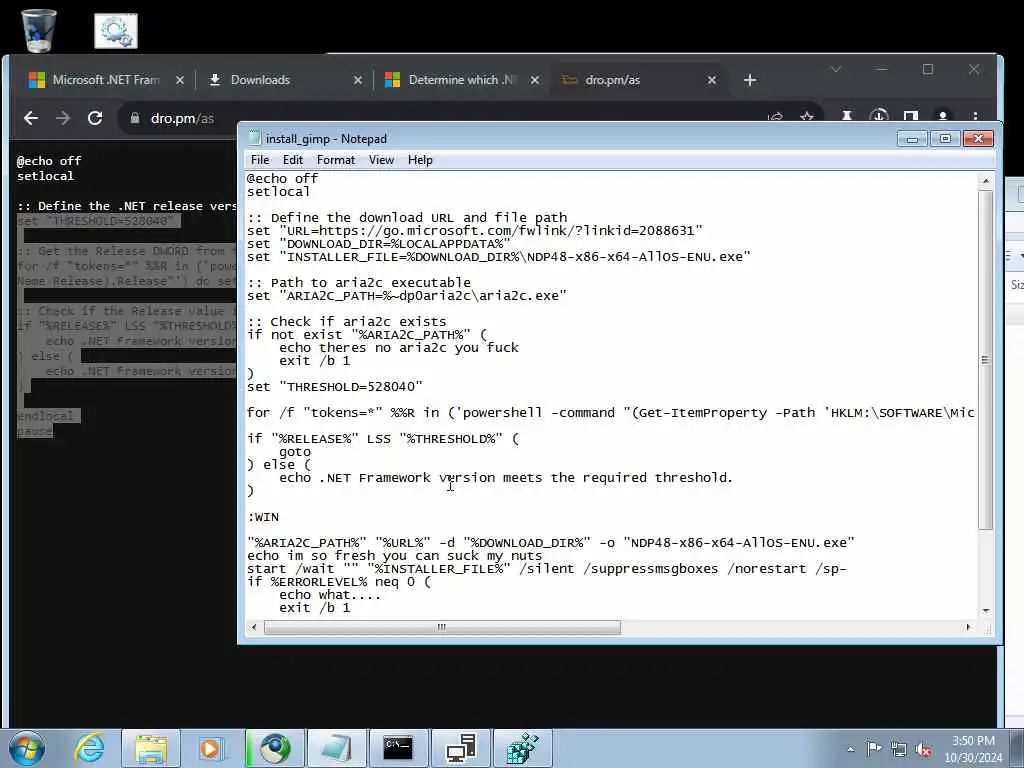Switch to the browser taskbar button

pos(275,748)
